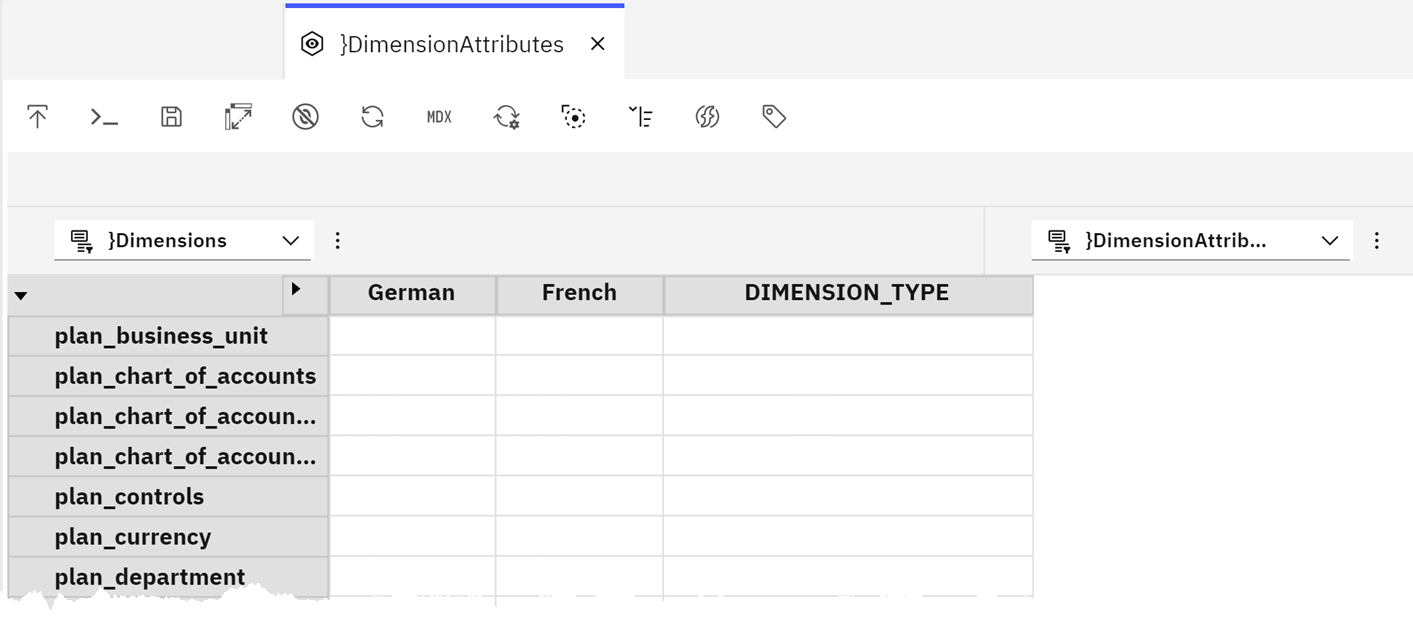Viewport: 1413px width, 617px height.
Task: Toggle automatic recalculation
Action: [x=505, y=117]
